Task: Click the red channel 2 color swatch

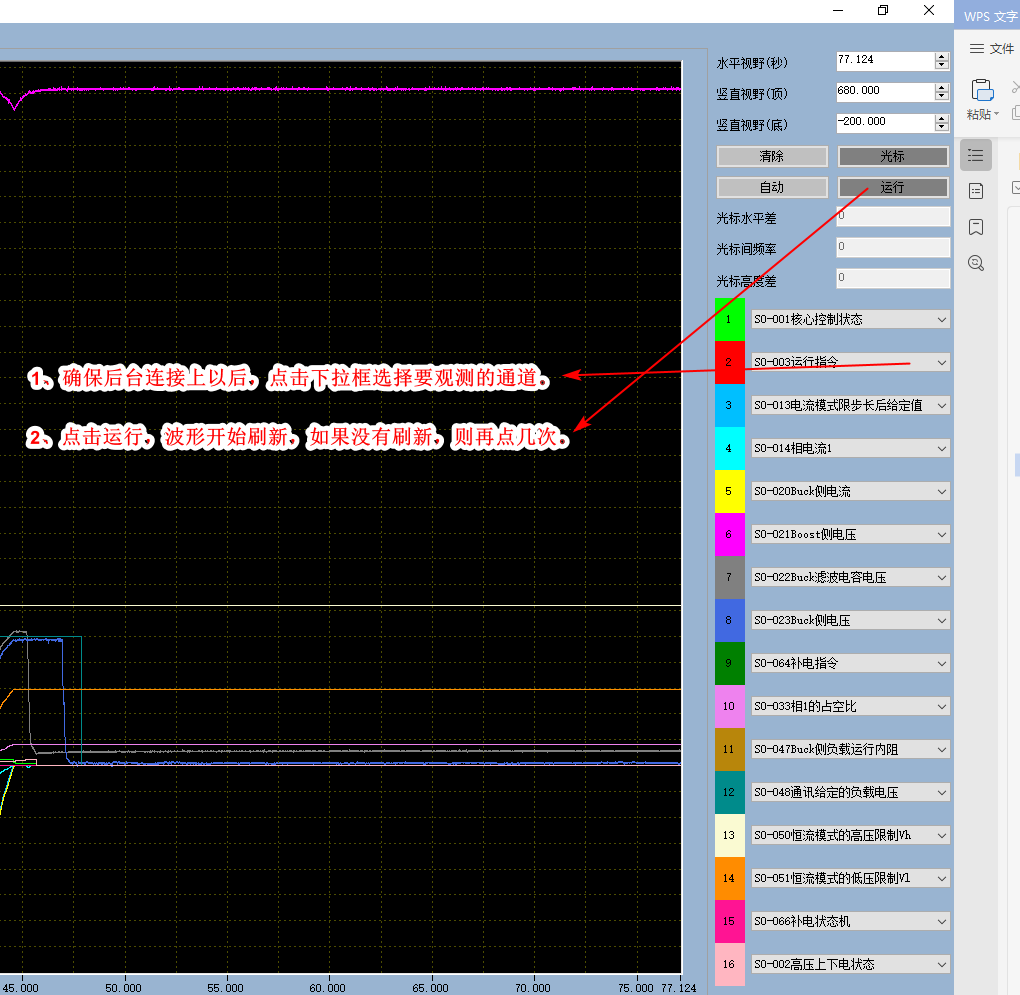Action: pyautogui.click(x=729, y=362)
